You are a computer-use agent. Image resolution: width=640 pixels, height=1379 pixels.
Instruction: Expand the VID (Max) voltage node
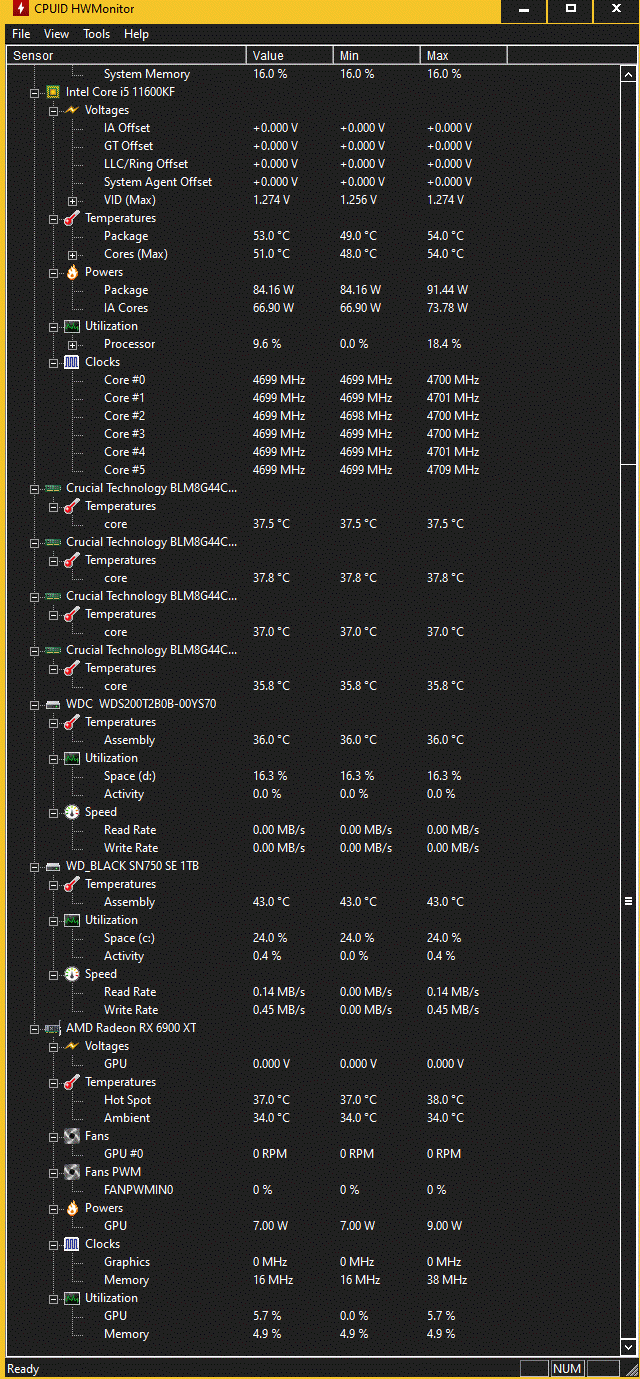point(72,200)
